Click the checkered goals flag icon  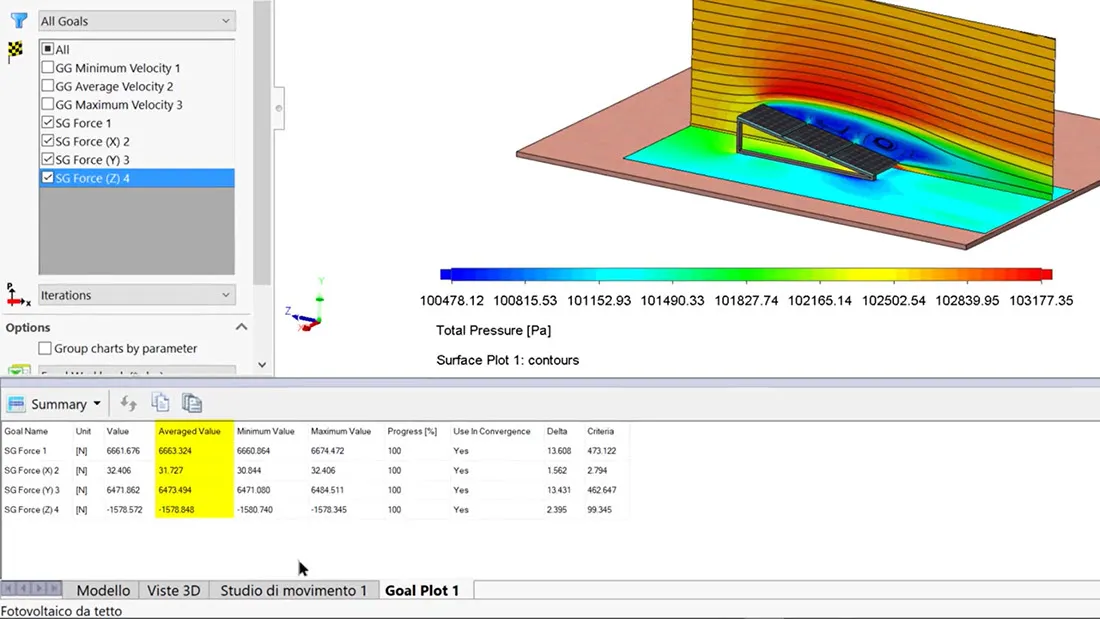pos(15,51)
